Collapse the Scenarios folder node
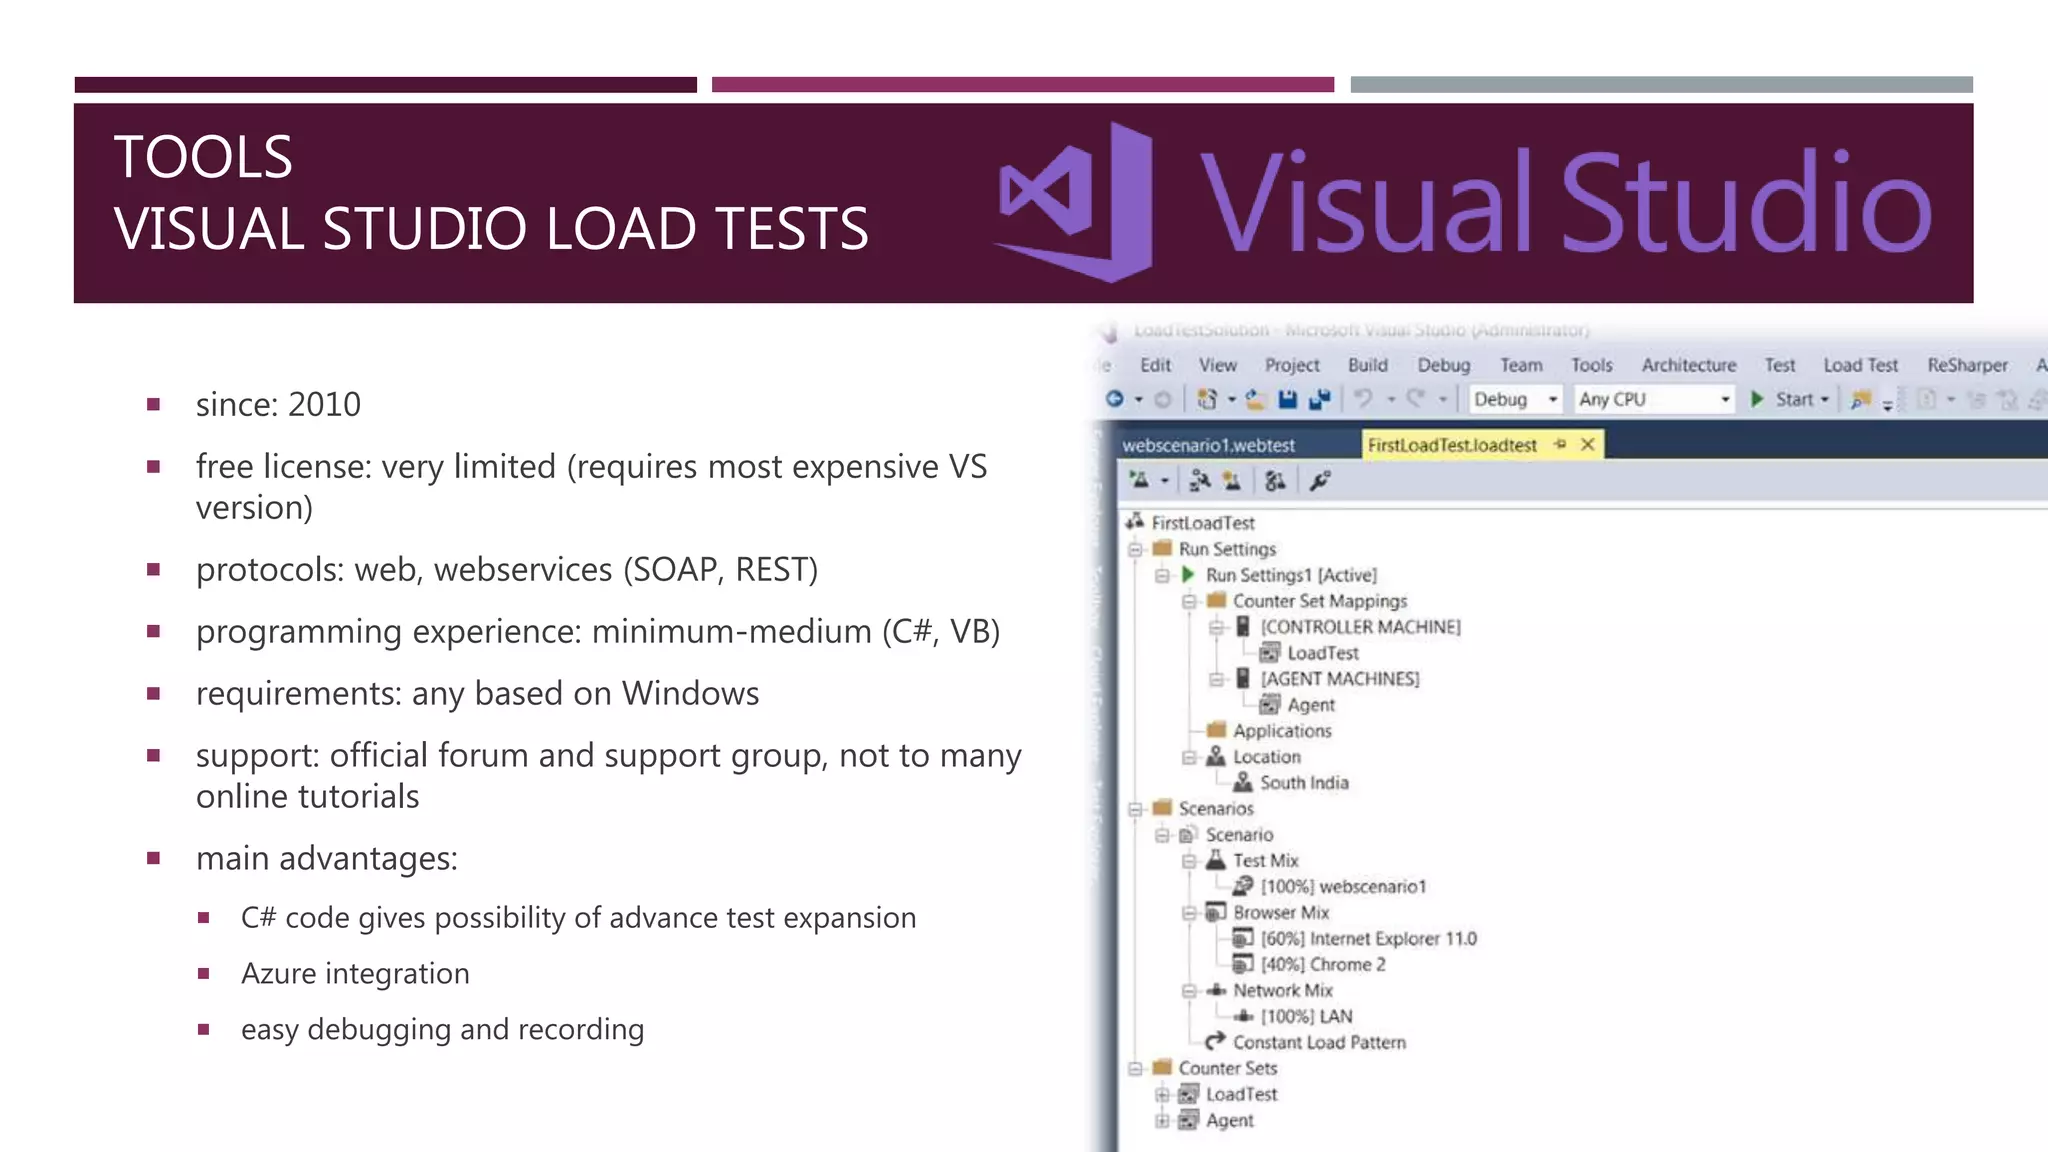The image size is (2048, 1152). point(1135,809)
